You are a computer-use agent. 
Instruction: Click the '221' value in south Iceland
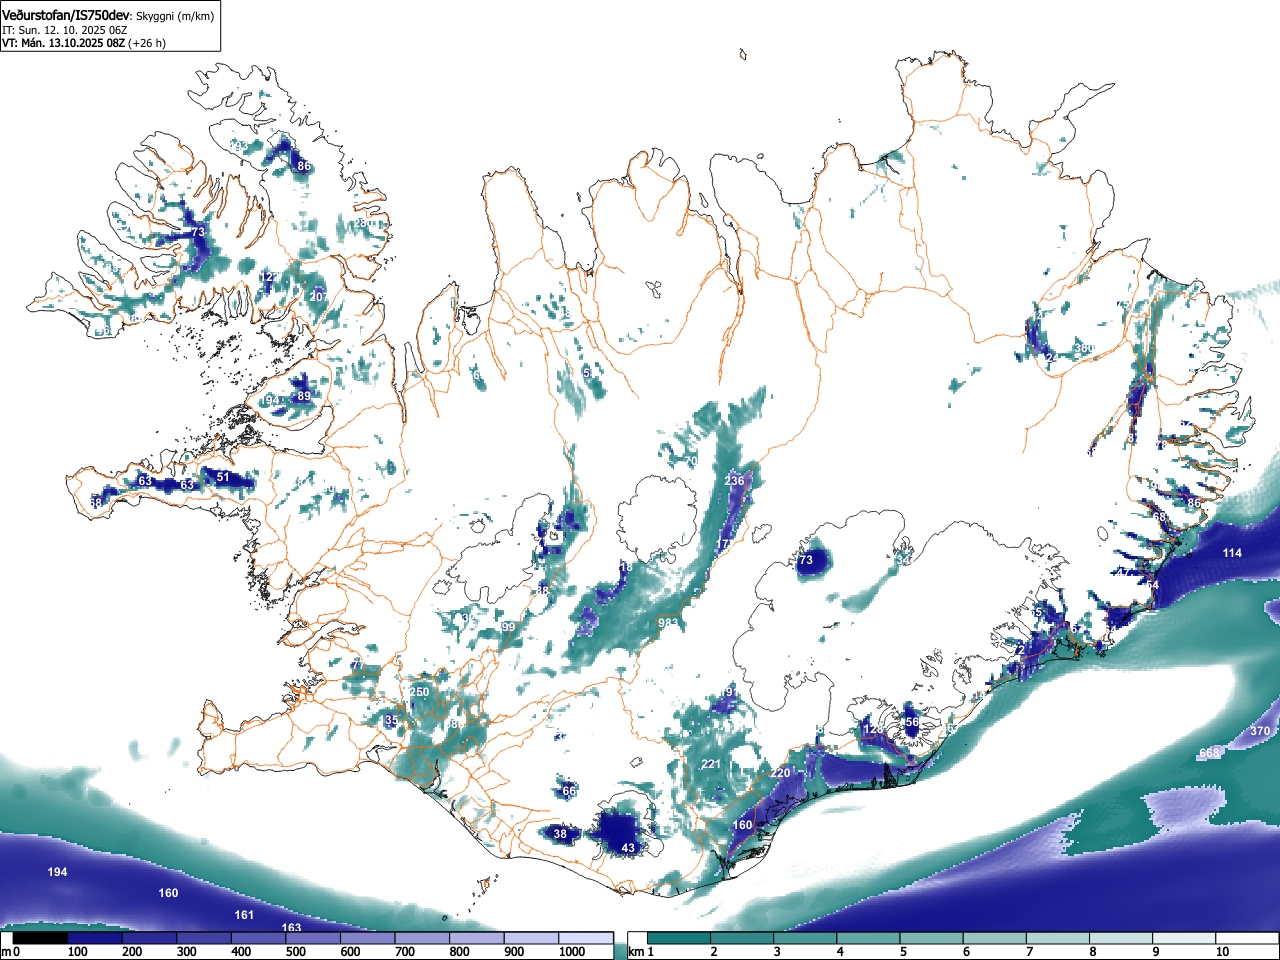click(x=711, y=764)
